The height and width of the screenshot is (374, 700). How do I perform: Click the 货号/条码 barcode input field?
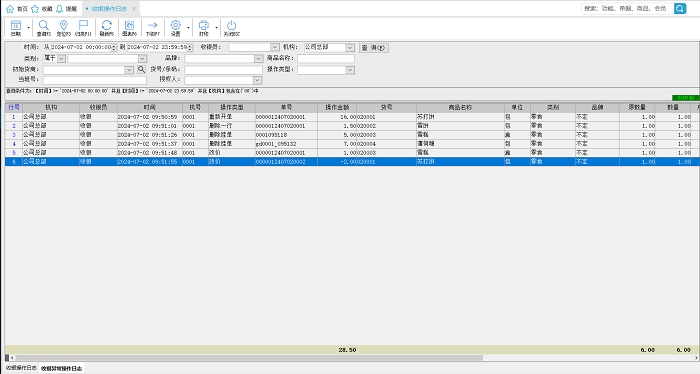click(x=223, y=70)
